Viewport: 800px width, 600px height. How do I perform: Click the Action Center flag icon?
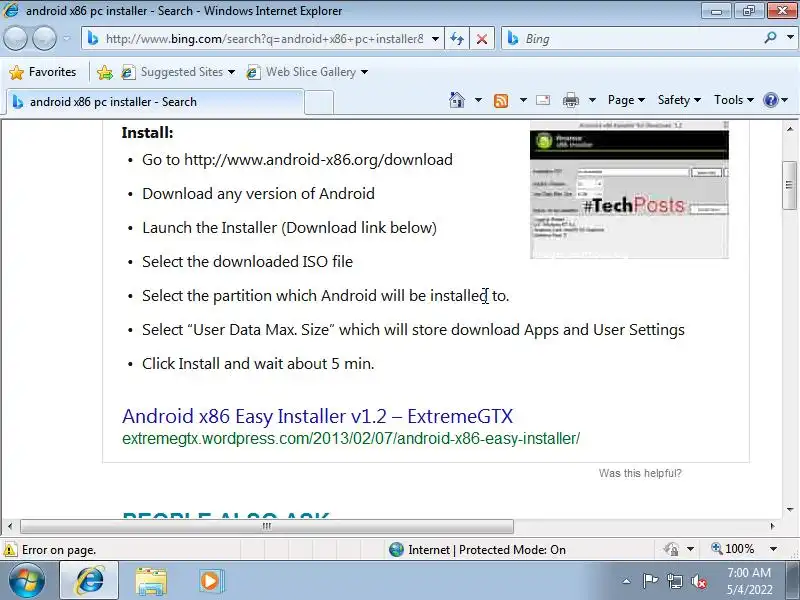coord(650,581)
